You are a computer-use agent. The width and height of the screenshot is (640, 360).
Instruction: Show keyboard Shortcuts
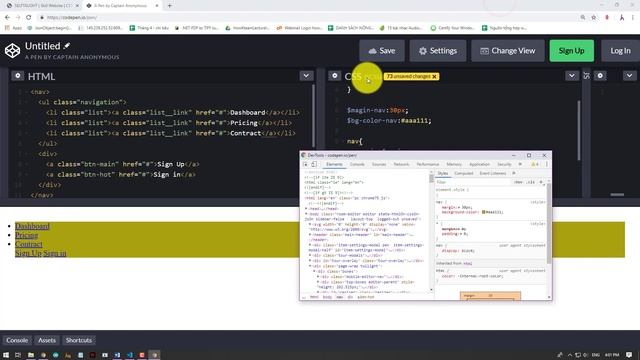pos(79,340)
